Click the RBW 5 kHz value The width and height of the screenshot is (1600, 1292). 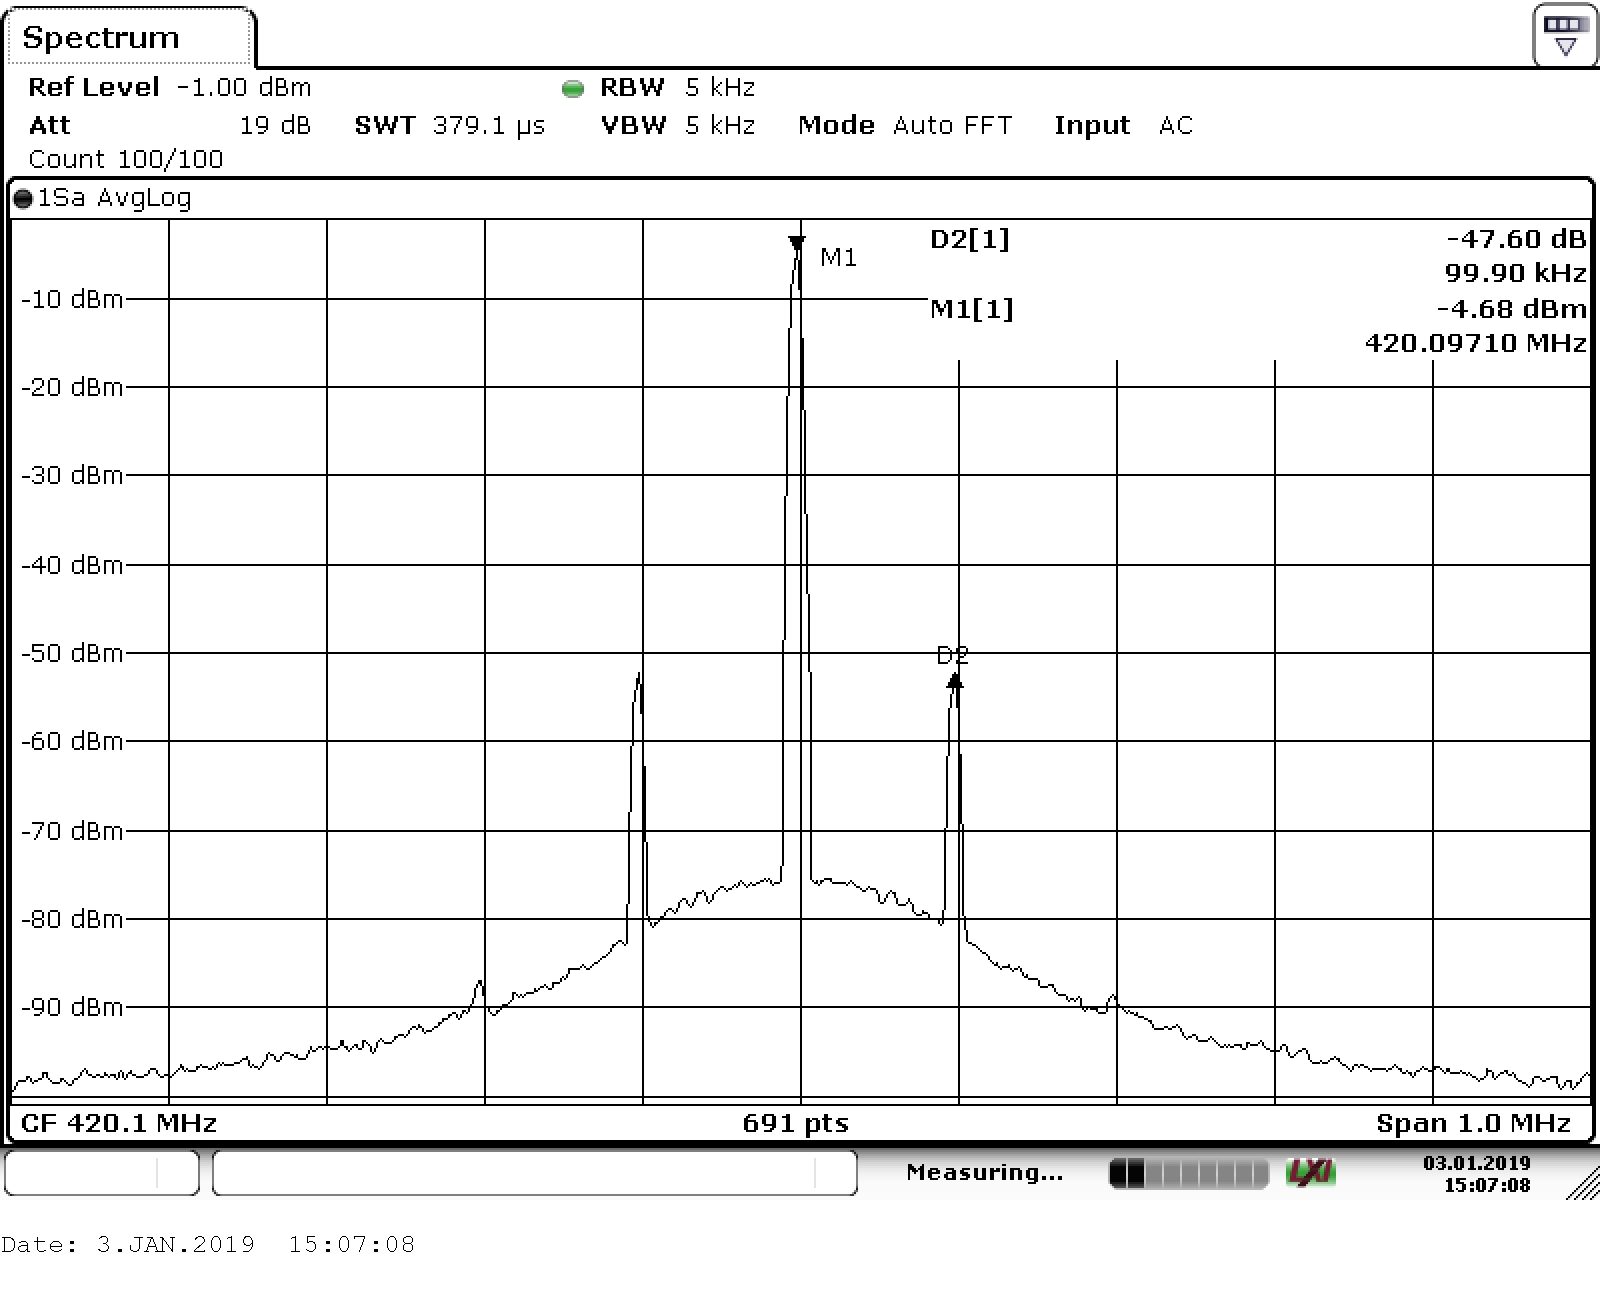(x=718, y=88)
